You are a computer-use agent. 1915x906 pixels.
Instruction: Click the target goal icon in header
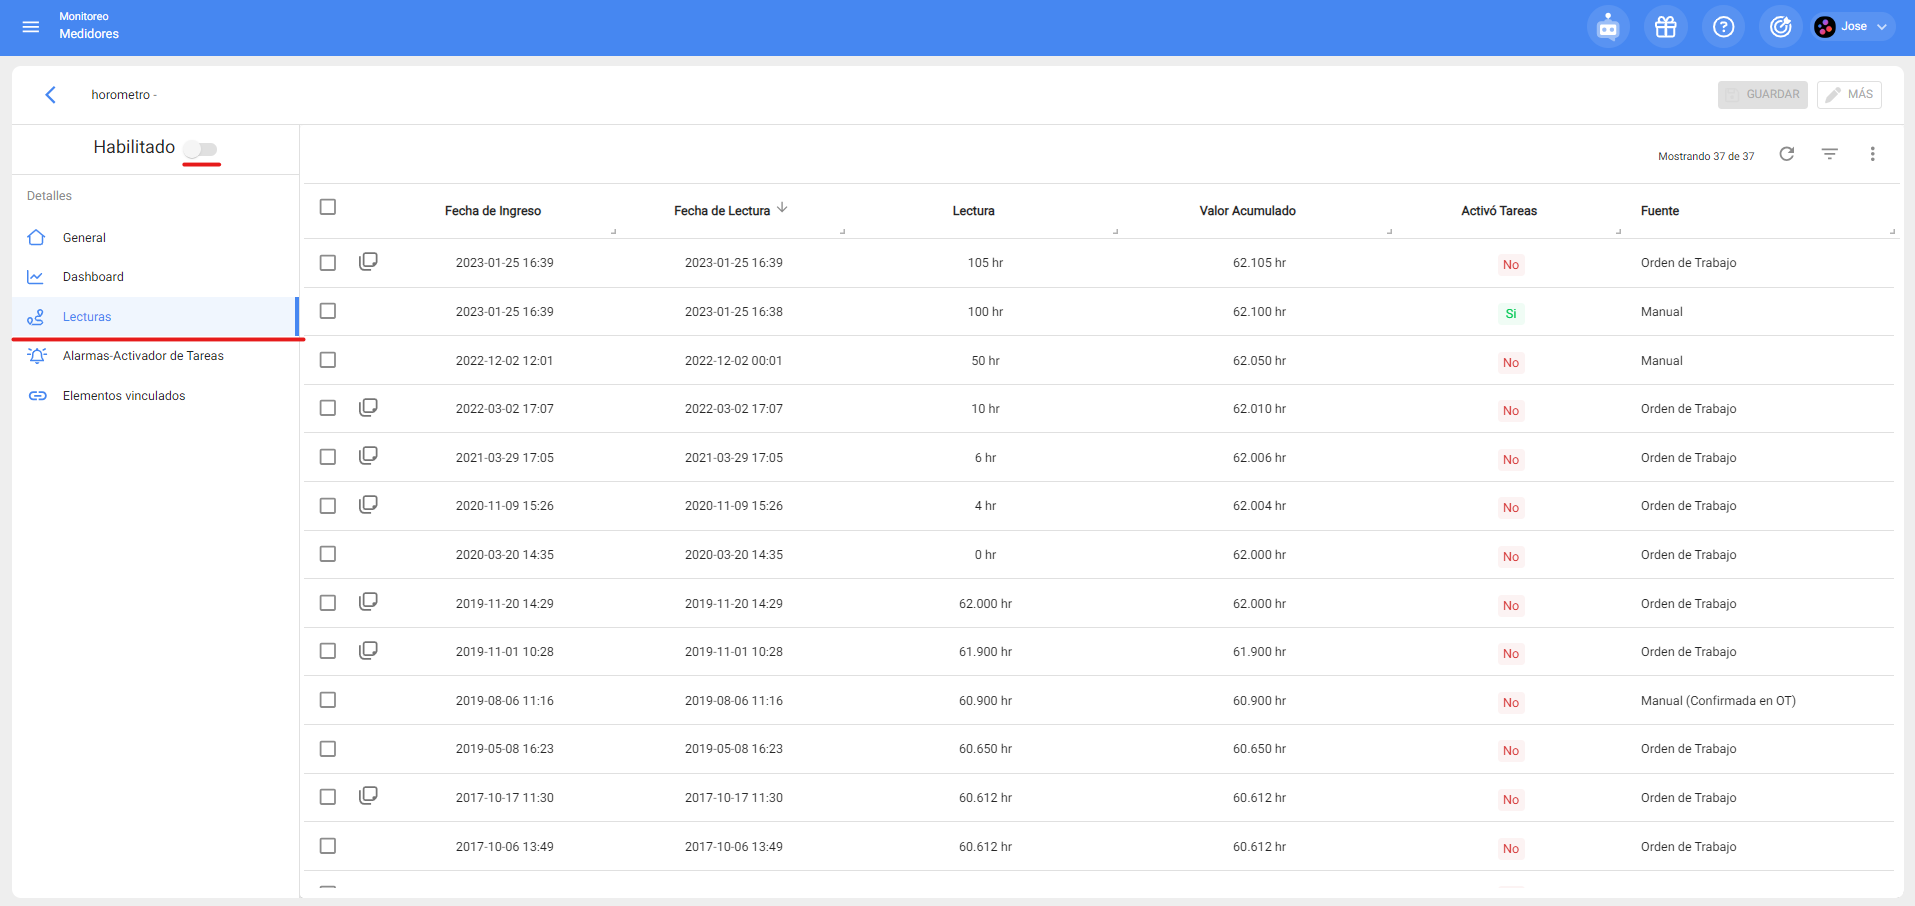1780,27
